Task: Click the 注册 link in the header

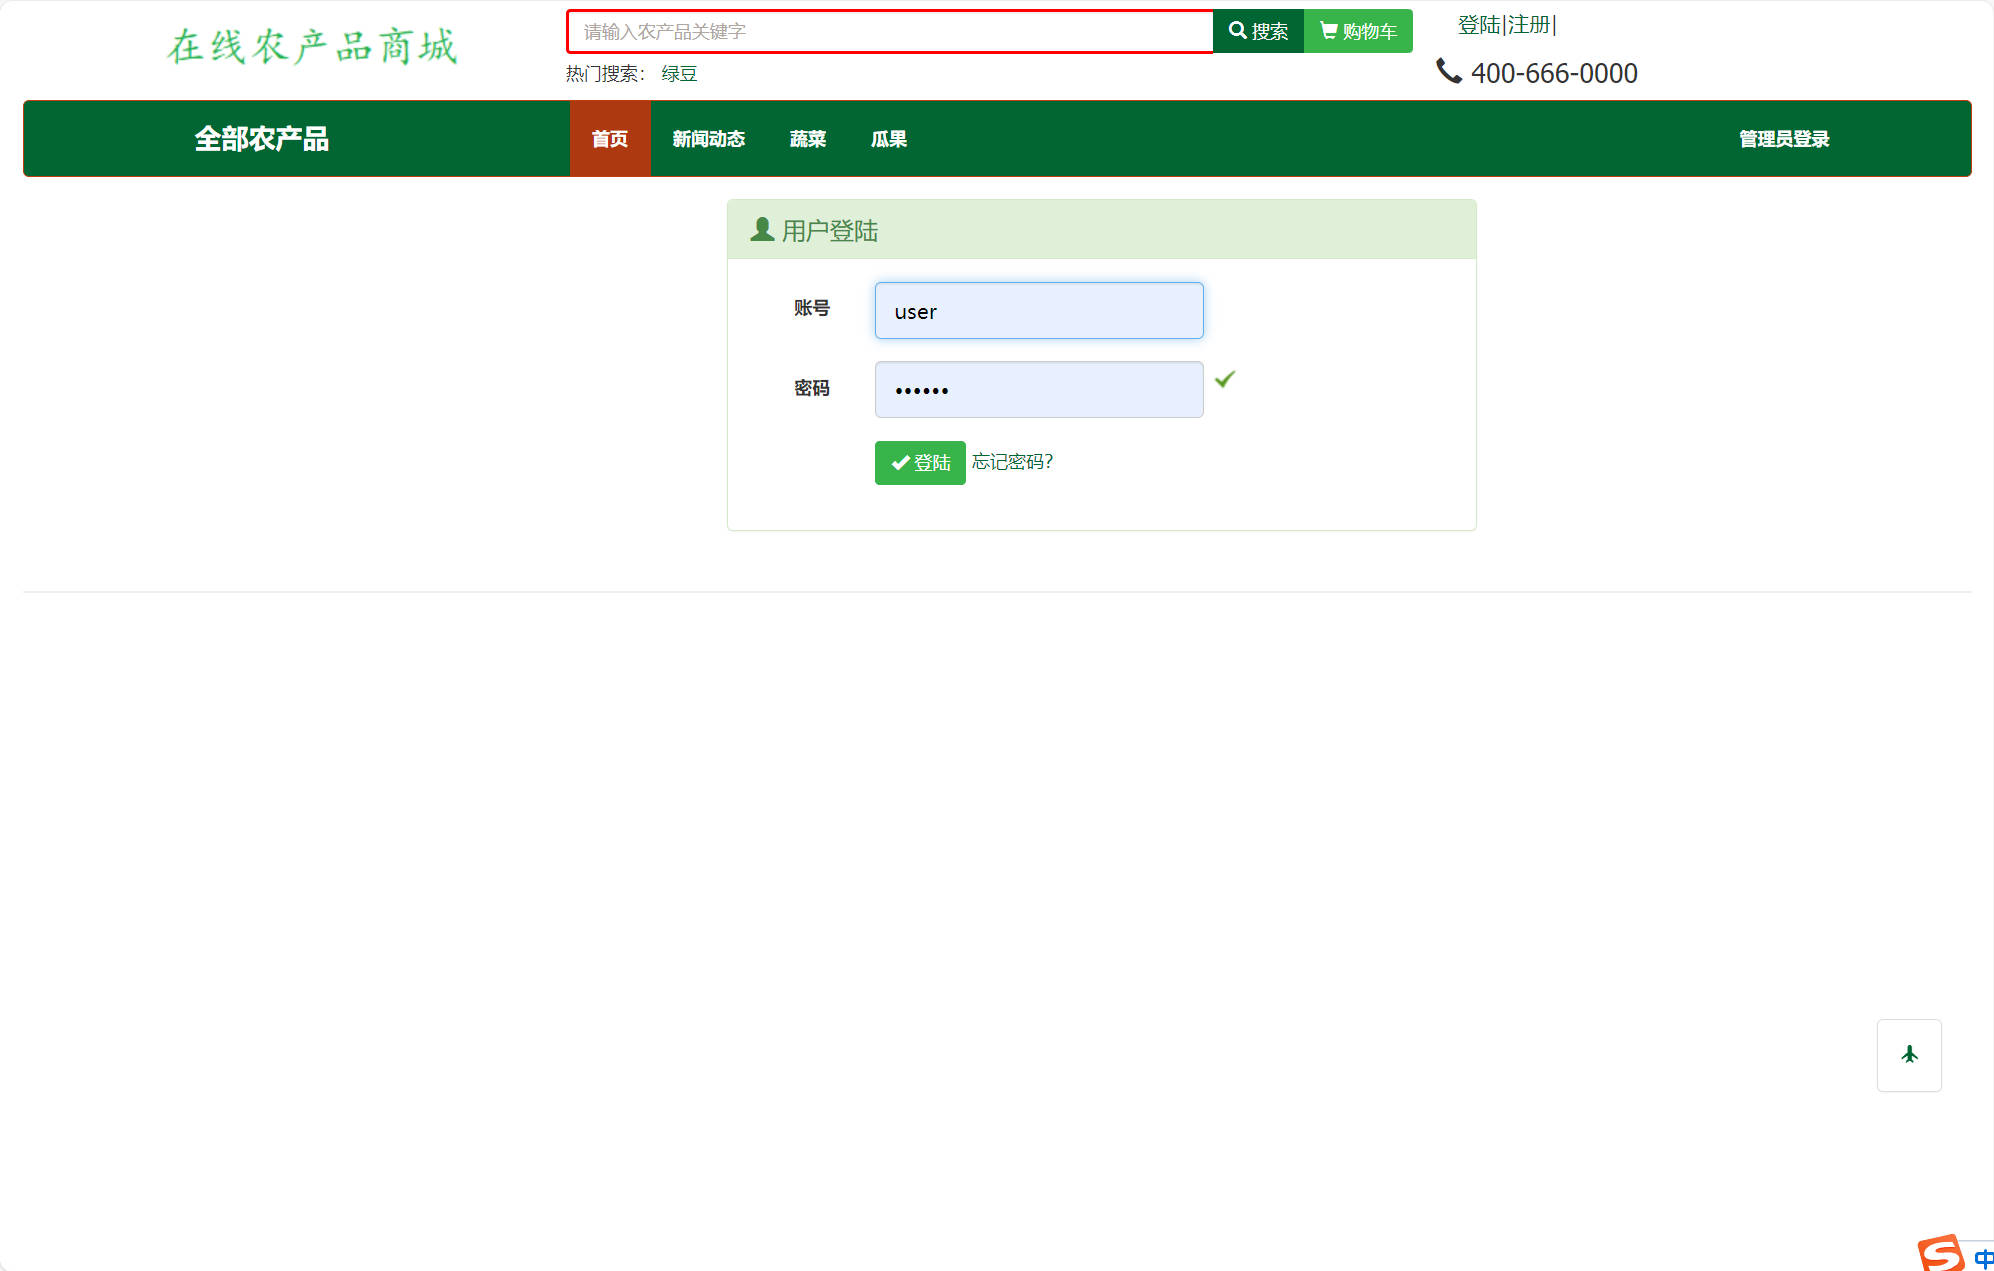Action: pyautogui.click(x=1528, y=24)
